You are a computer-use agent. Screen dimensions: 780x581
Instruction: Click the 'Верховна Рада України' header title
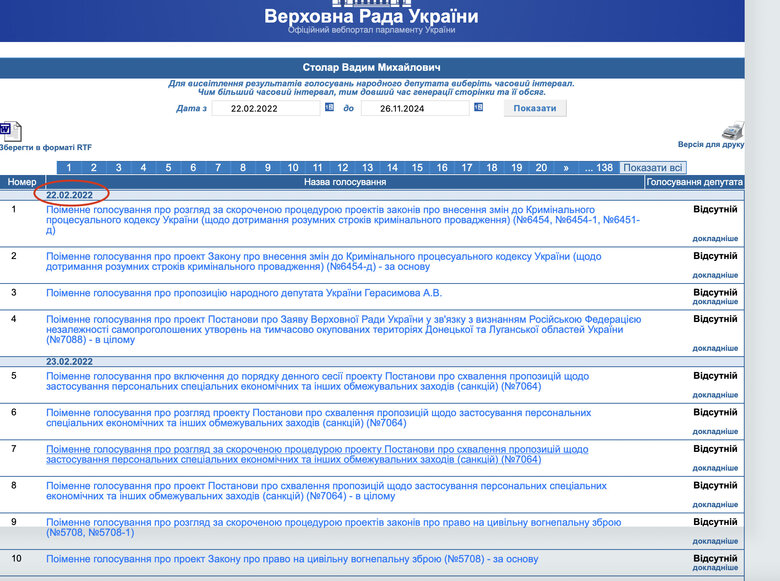click(371, 17)
